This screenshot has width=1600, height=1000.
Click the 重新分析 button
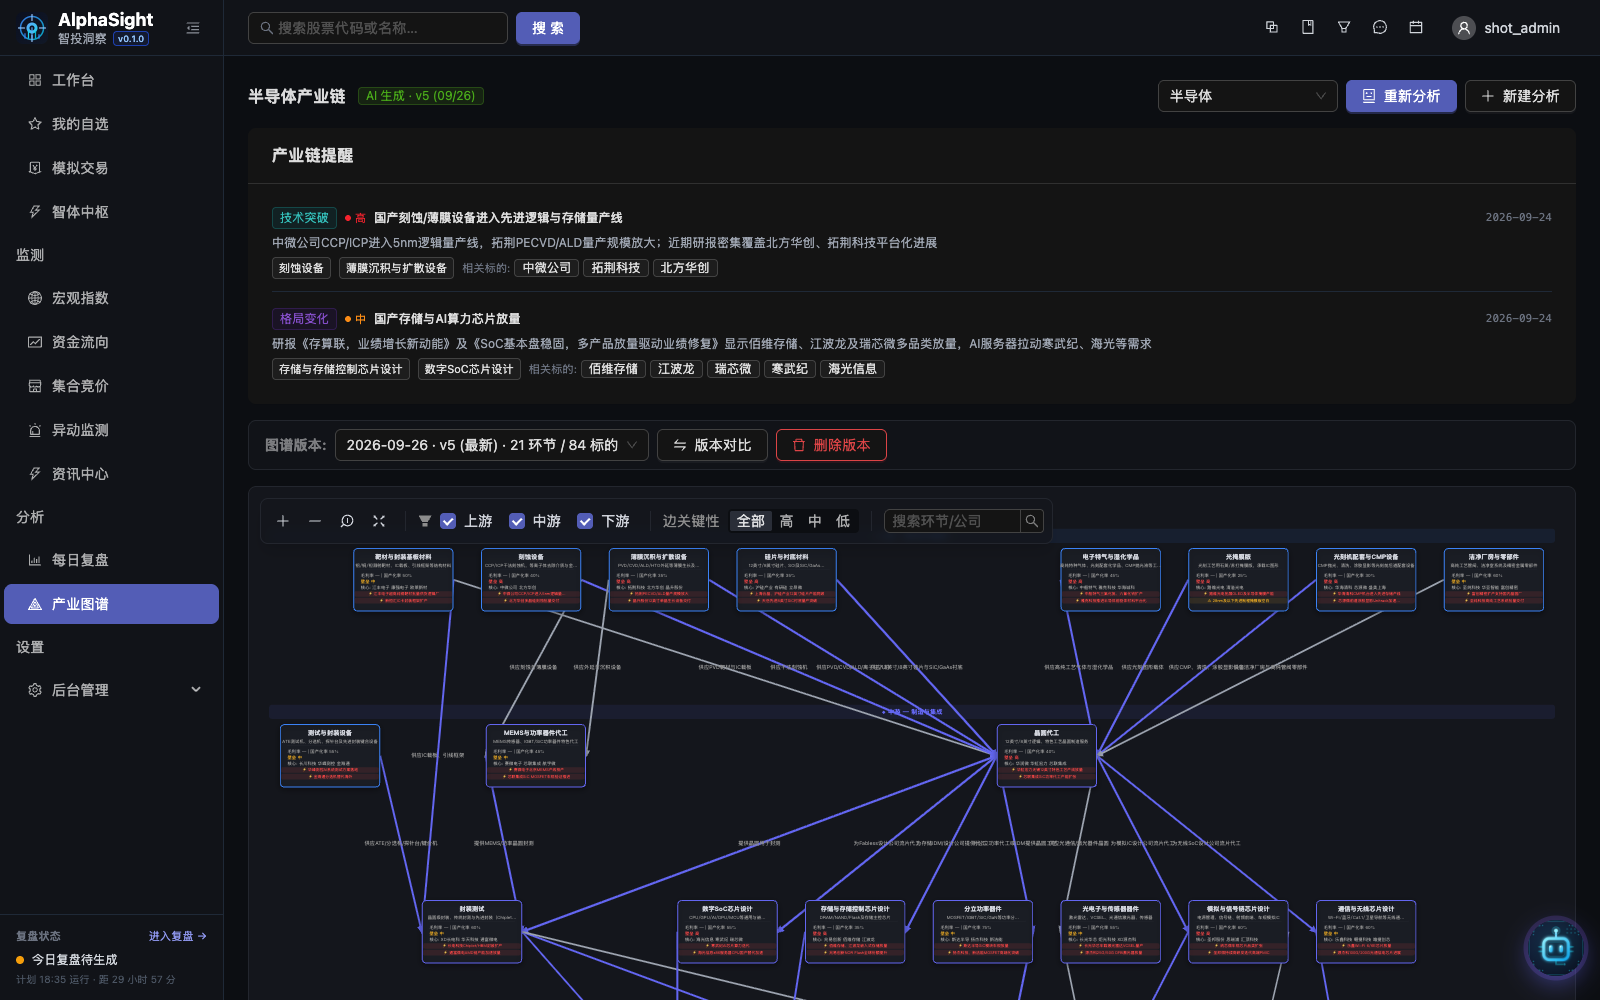tap(1401, 96)
